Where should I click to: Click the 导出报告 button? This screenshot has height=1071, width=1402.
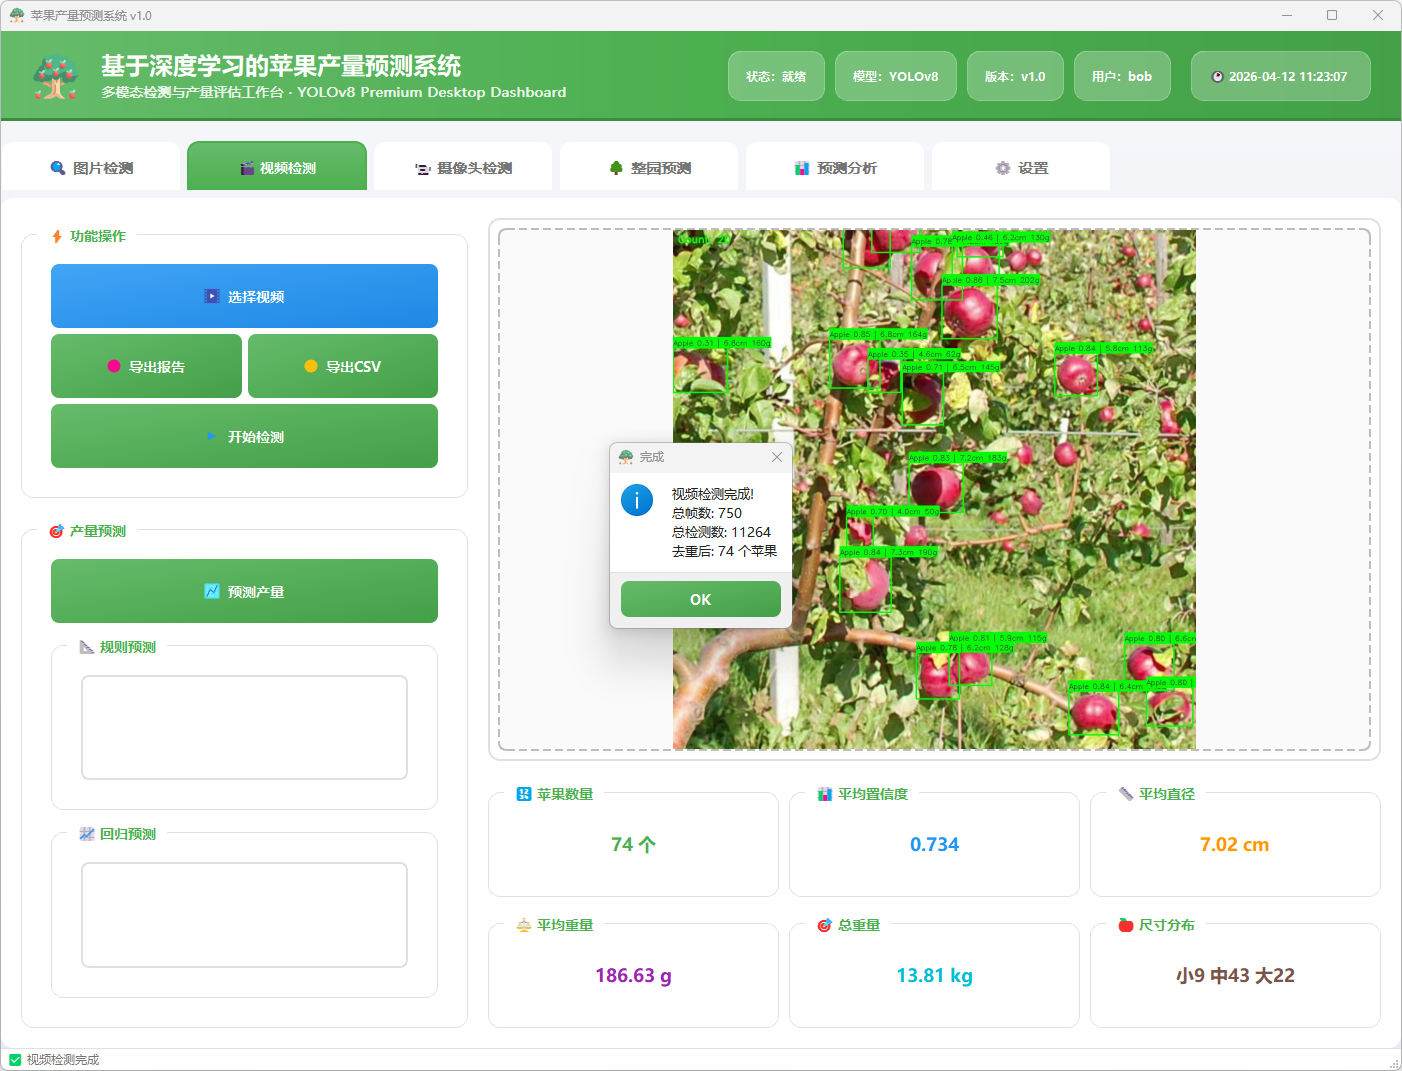pos(147,366)
